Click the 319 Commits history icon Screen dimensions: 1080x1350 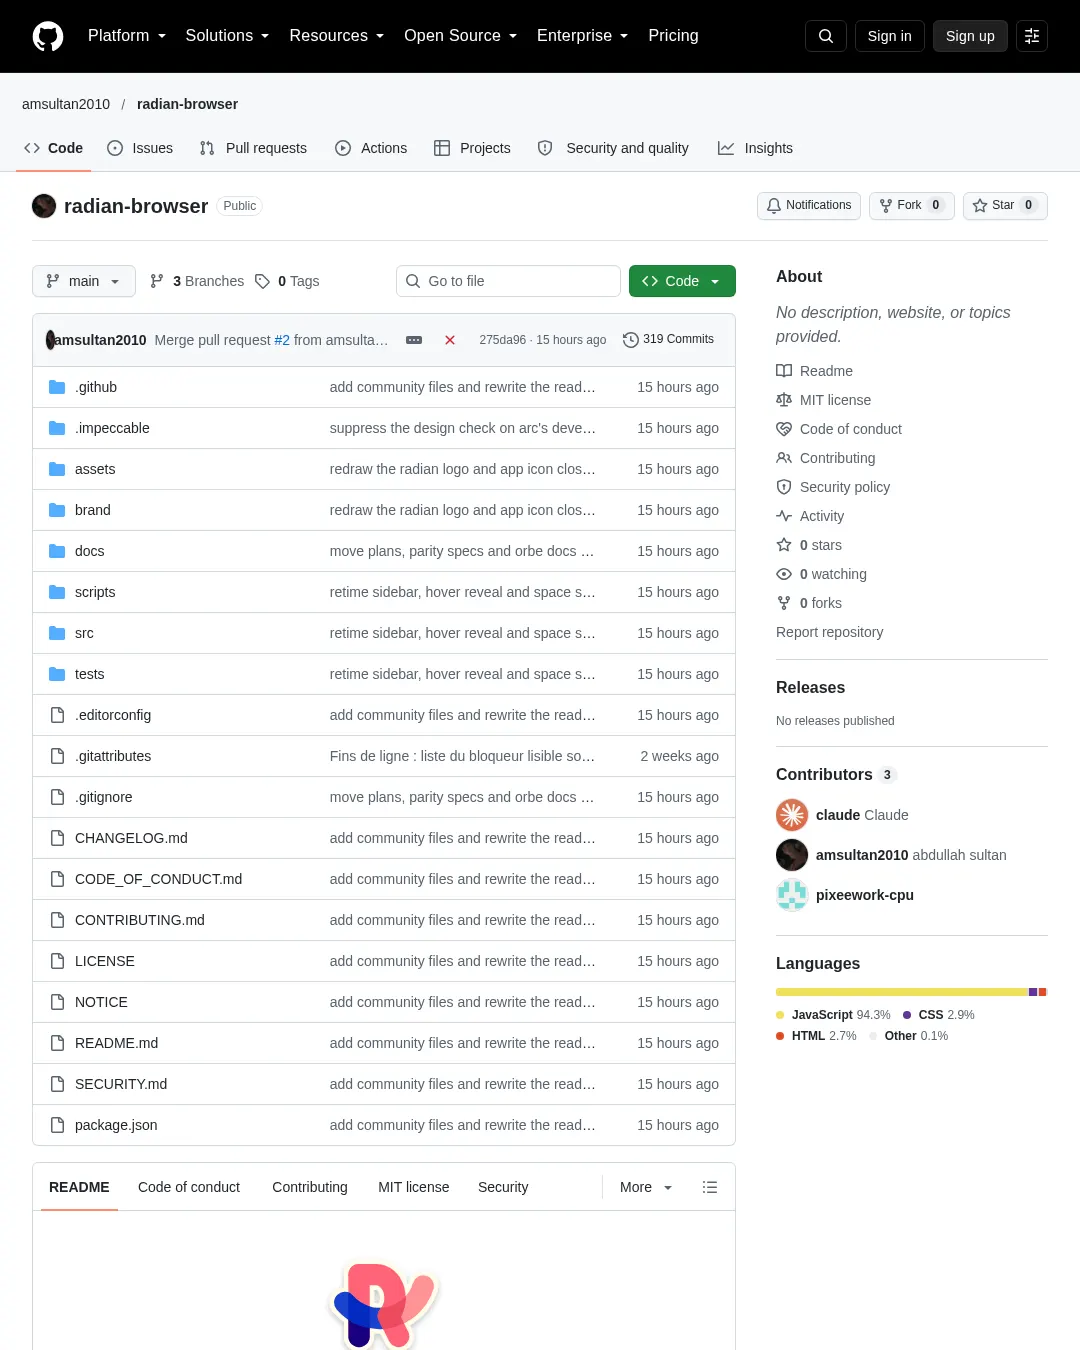pos(631,340)
